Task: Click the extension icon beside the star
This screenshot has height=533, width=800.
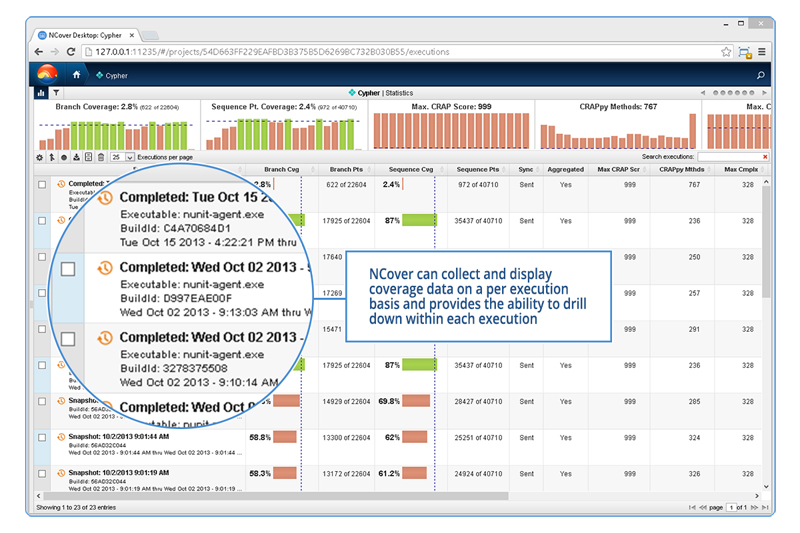Action: [745, 52]
